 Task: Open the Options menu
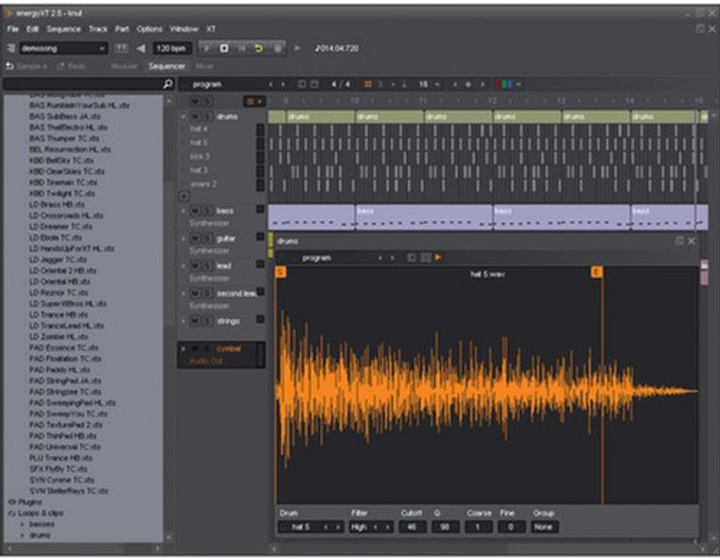[x=149, y=29]
